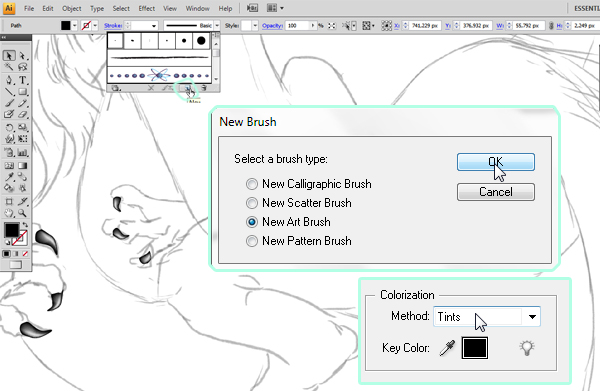The width and height of the screenshot is (600, 391).
Task: Click the toolbox black Fill swatch
Action: [11, 230]
